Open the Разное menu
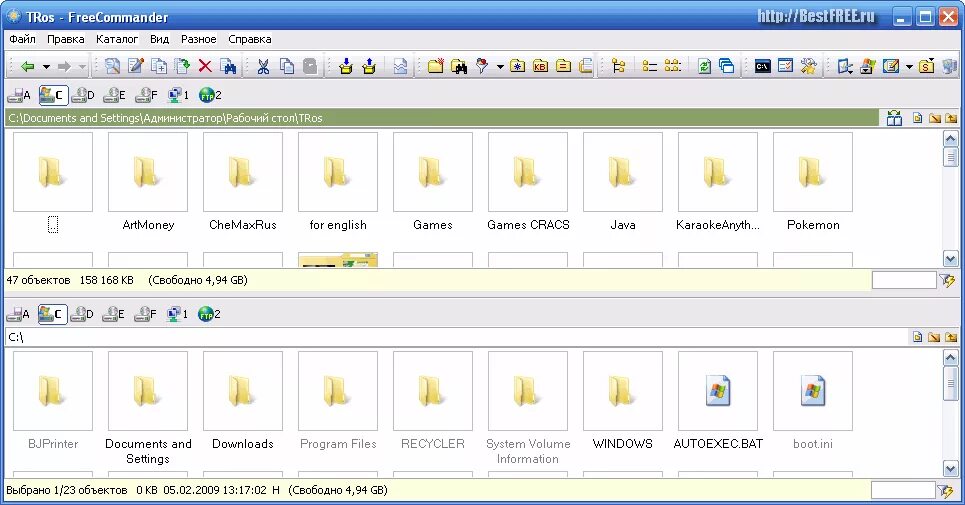Viewport: 965px width, 505px height. click(x=198, y=39)
